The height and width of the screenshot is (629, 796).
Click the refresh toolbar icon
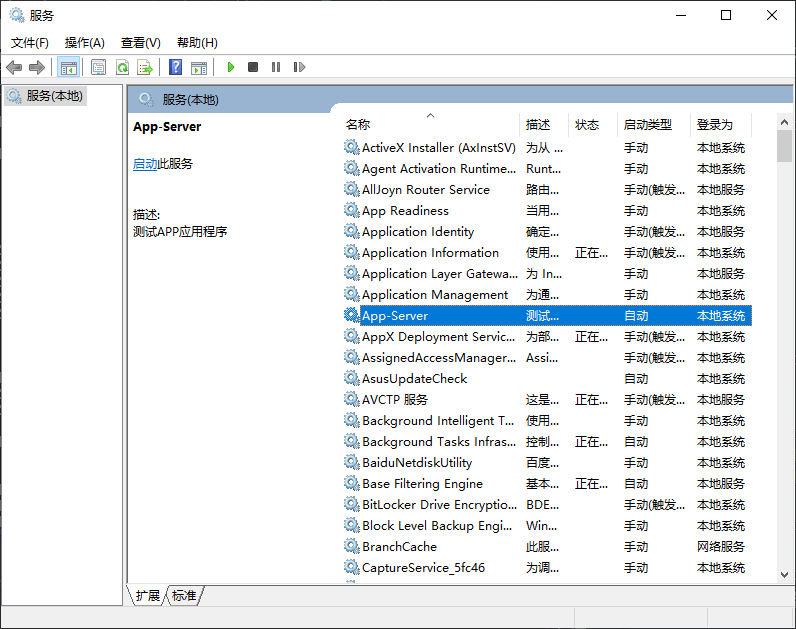click(x=122, y=67)
